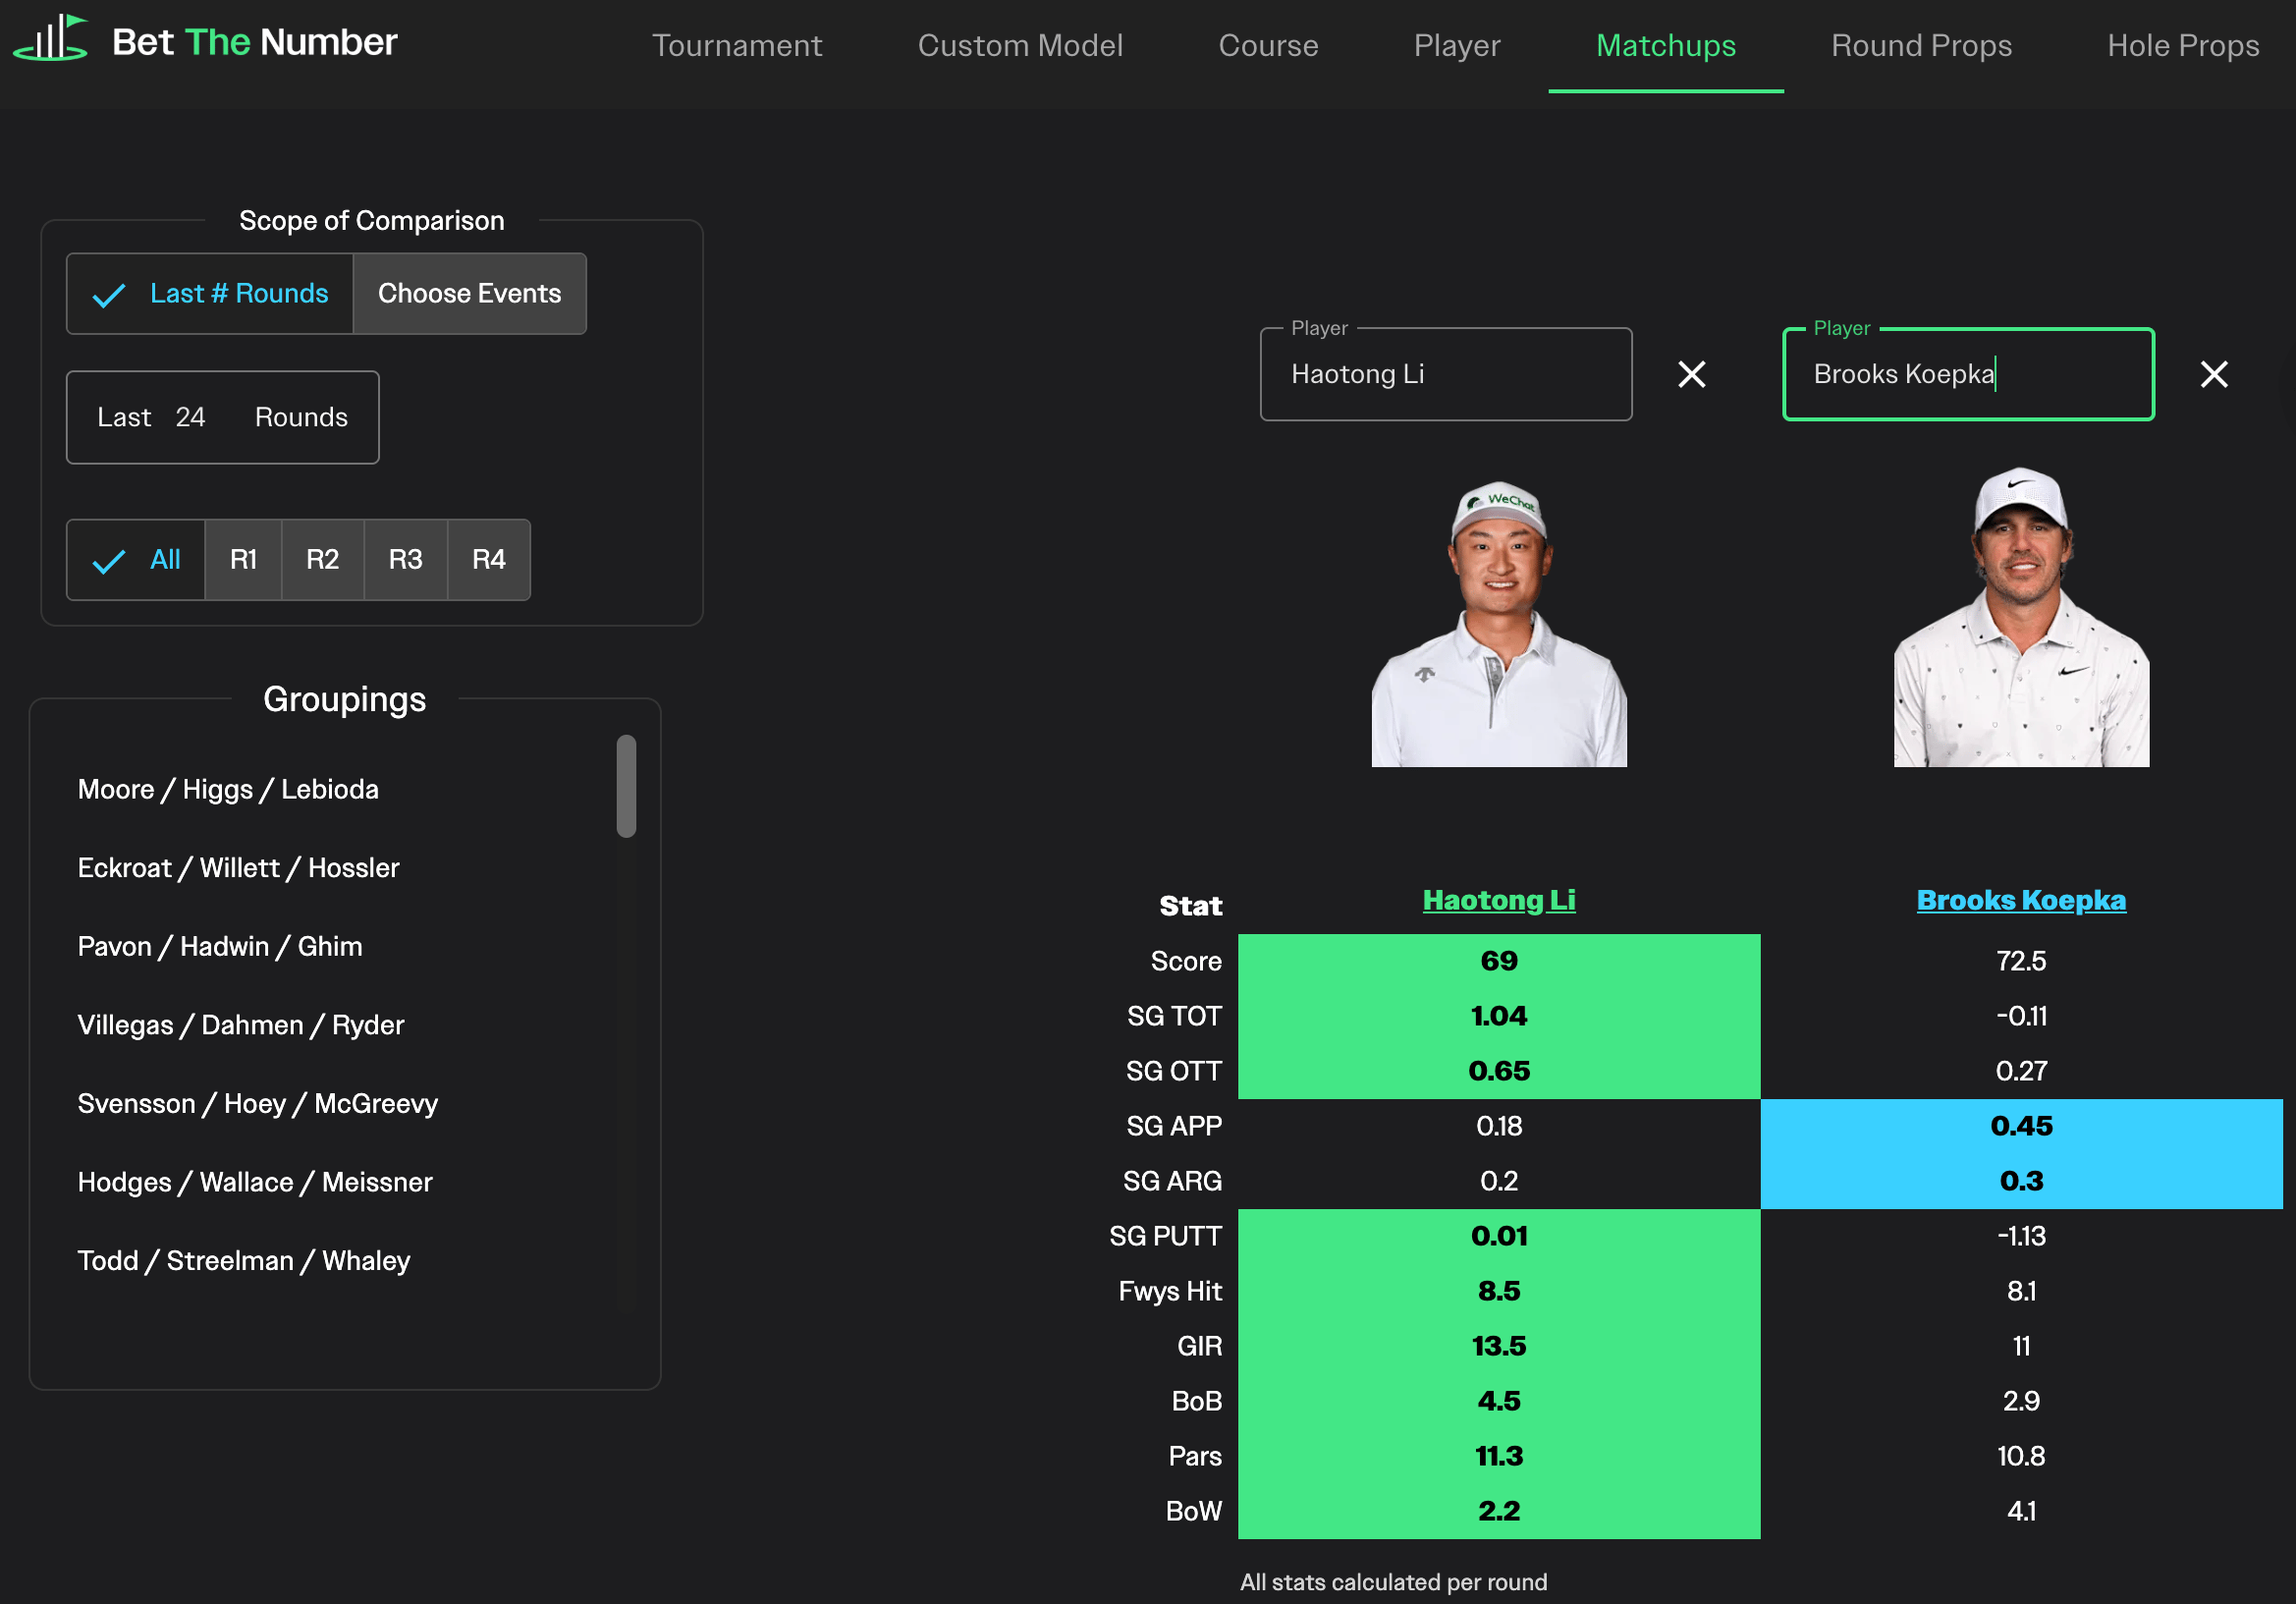Image resolution: width=2296 pixels, height=1604 pixels.
Task: Select Last # Rounds scope option
Action: point(210,293)
